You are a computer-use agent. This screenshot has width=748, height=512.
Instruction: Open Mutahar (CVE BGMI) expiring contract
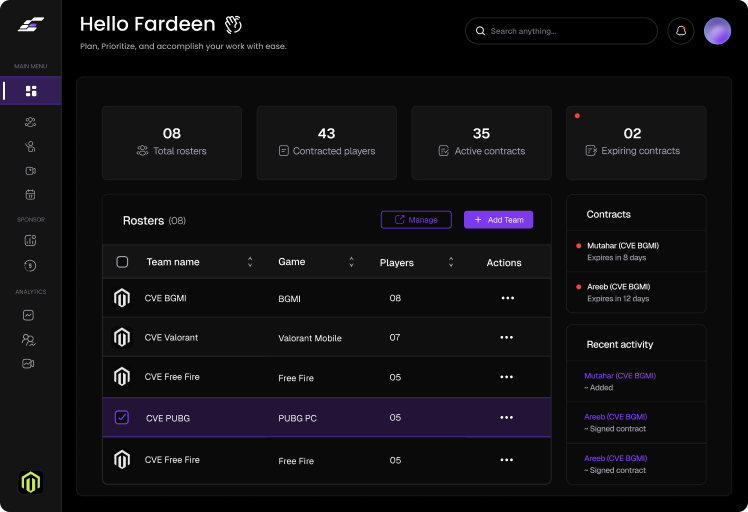[636, 251]
